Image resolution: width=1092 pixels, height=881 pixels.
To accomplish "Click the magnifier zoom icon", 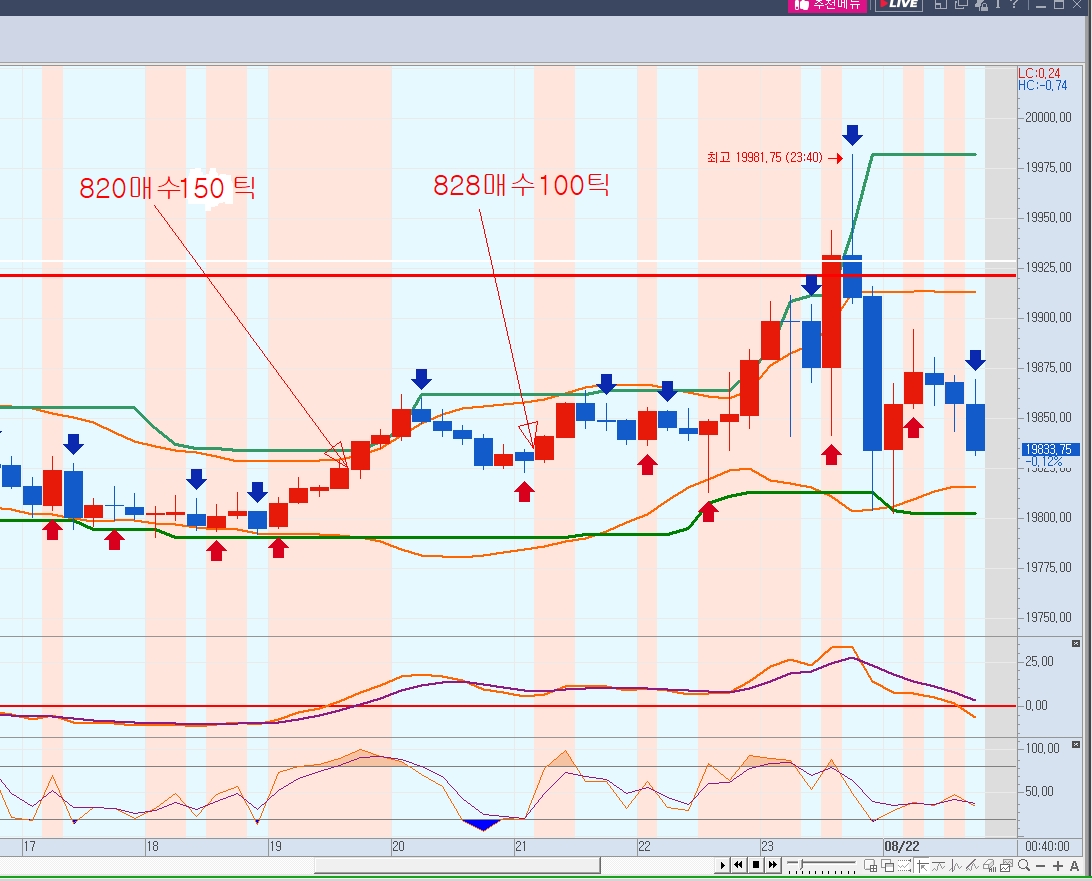I will click(x=1024, y=866).
